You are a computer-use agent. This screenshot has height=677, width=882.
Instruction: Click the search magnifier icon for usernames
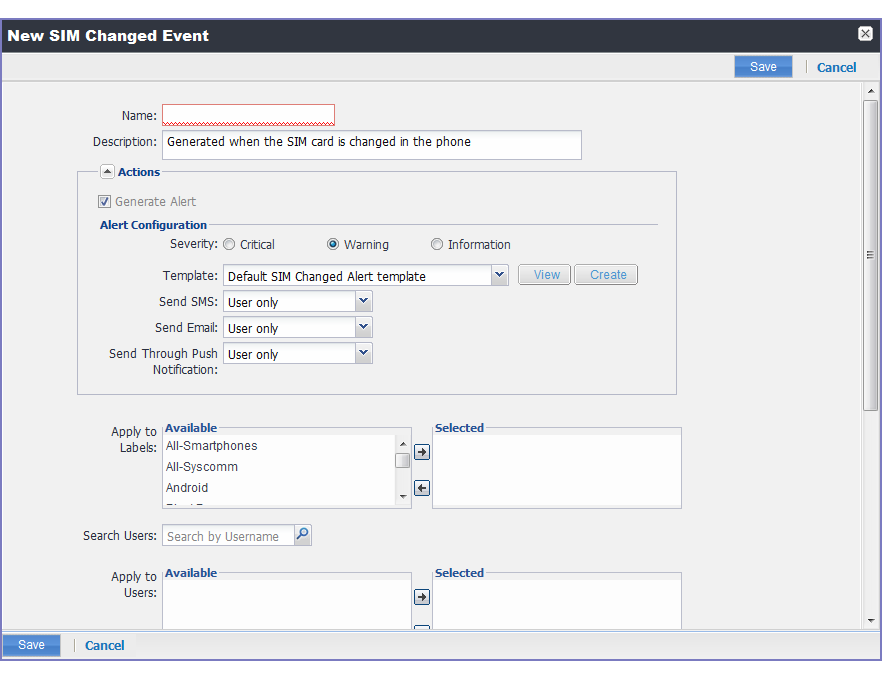(302, 535)
